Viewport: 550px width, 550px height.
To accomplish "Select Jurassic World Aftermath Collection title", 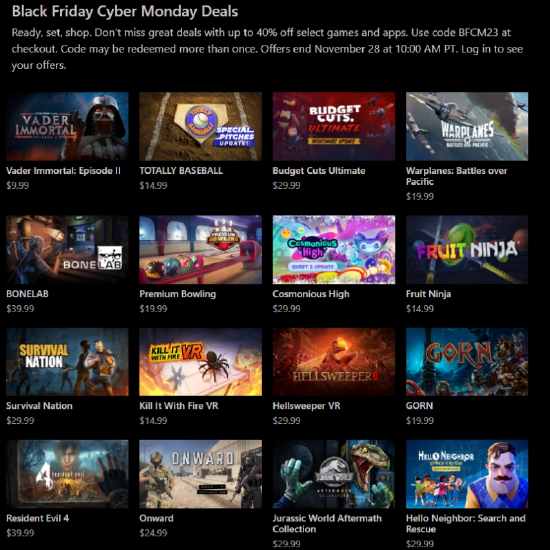I will point(327,523).
